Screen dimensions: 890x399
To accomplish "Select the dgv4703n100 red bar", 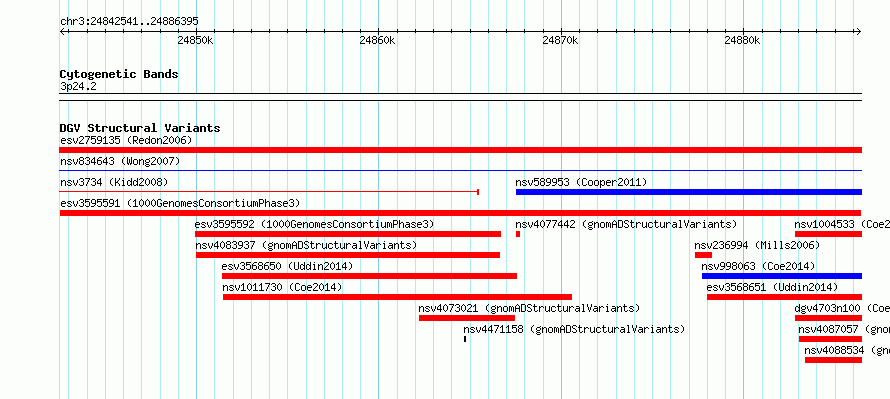I will pos(828,318).
